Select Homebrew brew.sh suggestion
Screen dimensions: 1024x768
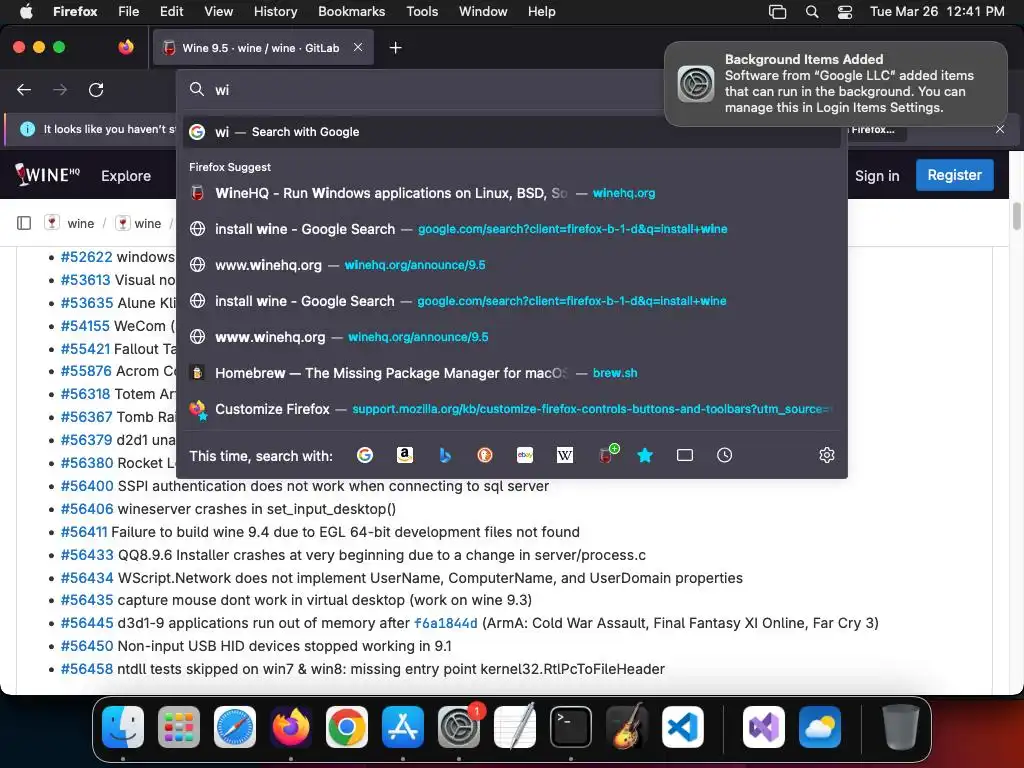click(x=511, y=373)
